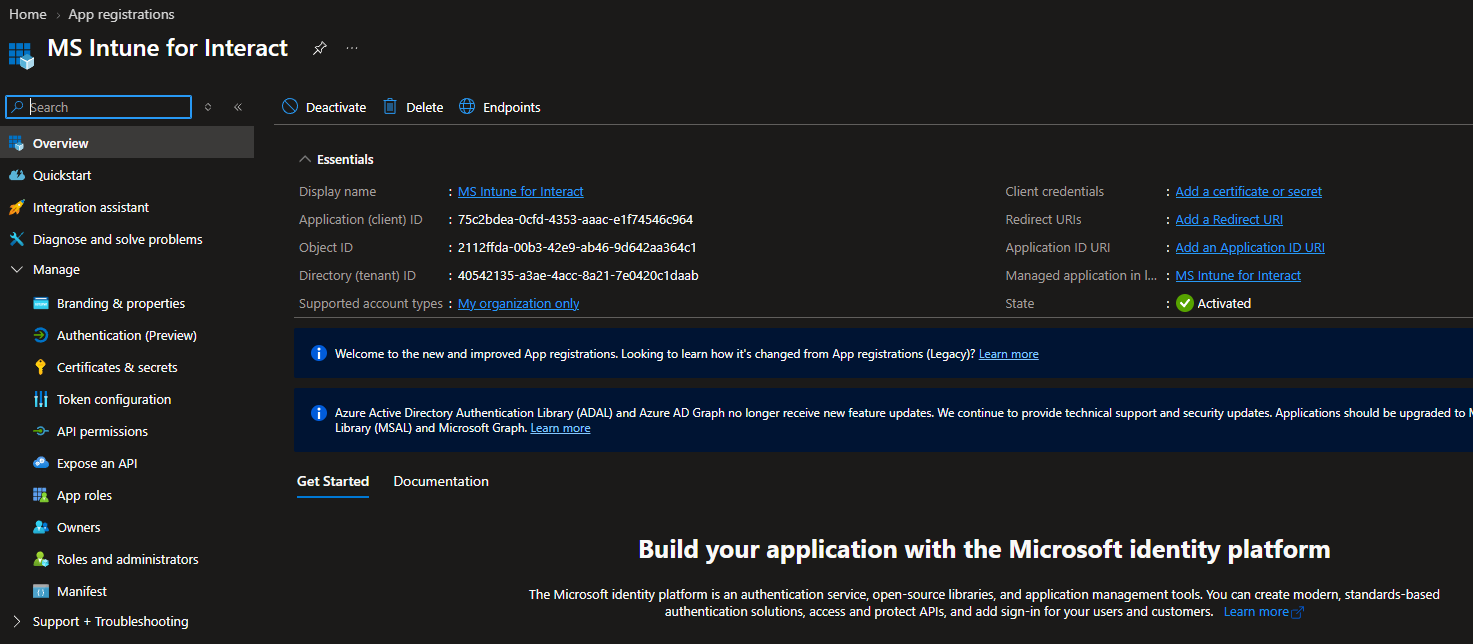Click the Integration assistant rocket icon

(x=15, y=207)
